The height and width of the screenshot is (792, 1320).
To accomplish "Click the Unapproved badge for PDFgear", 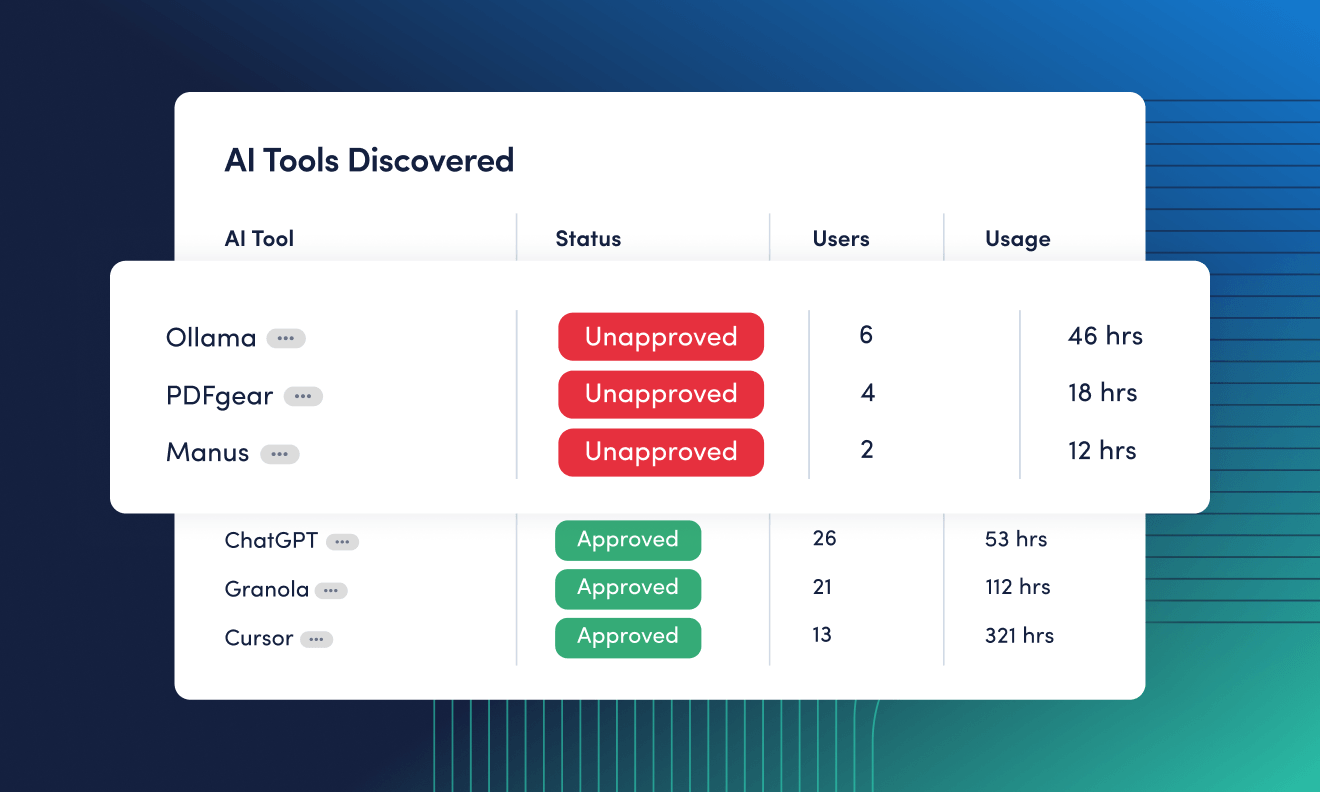I will tap(661, 394).
